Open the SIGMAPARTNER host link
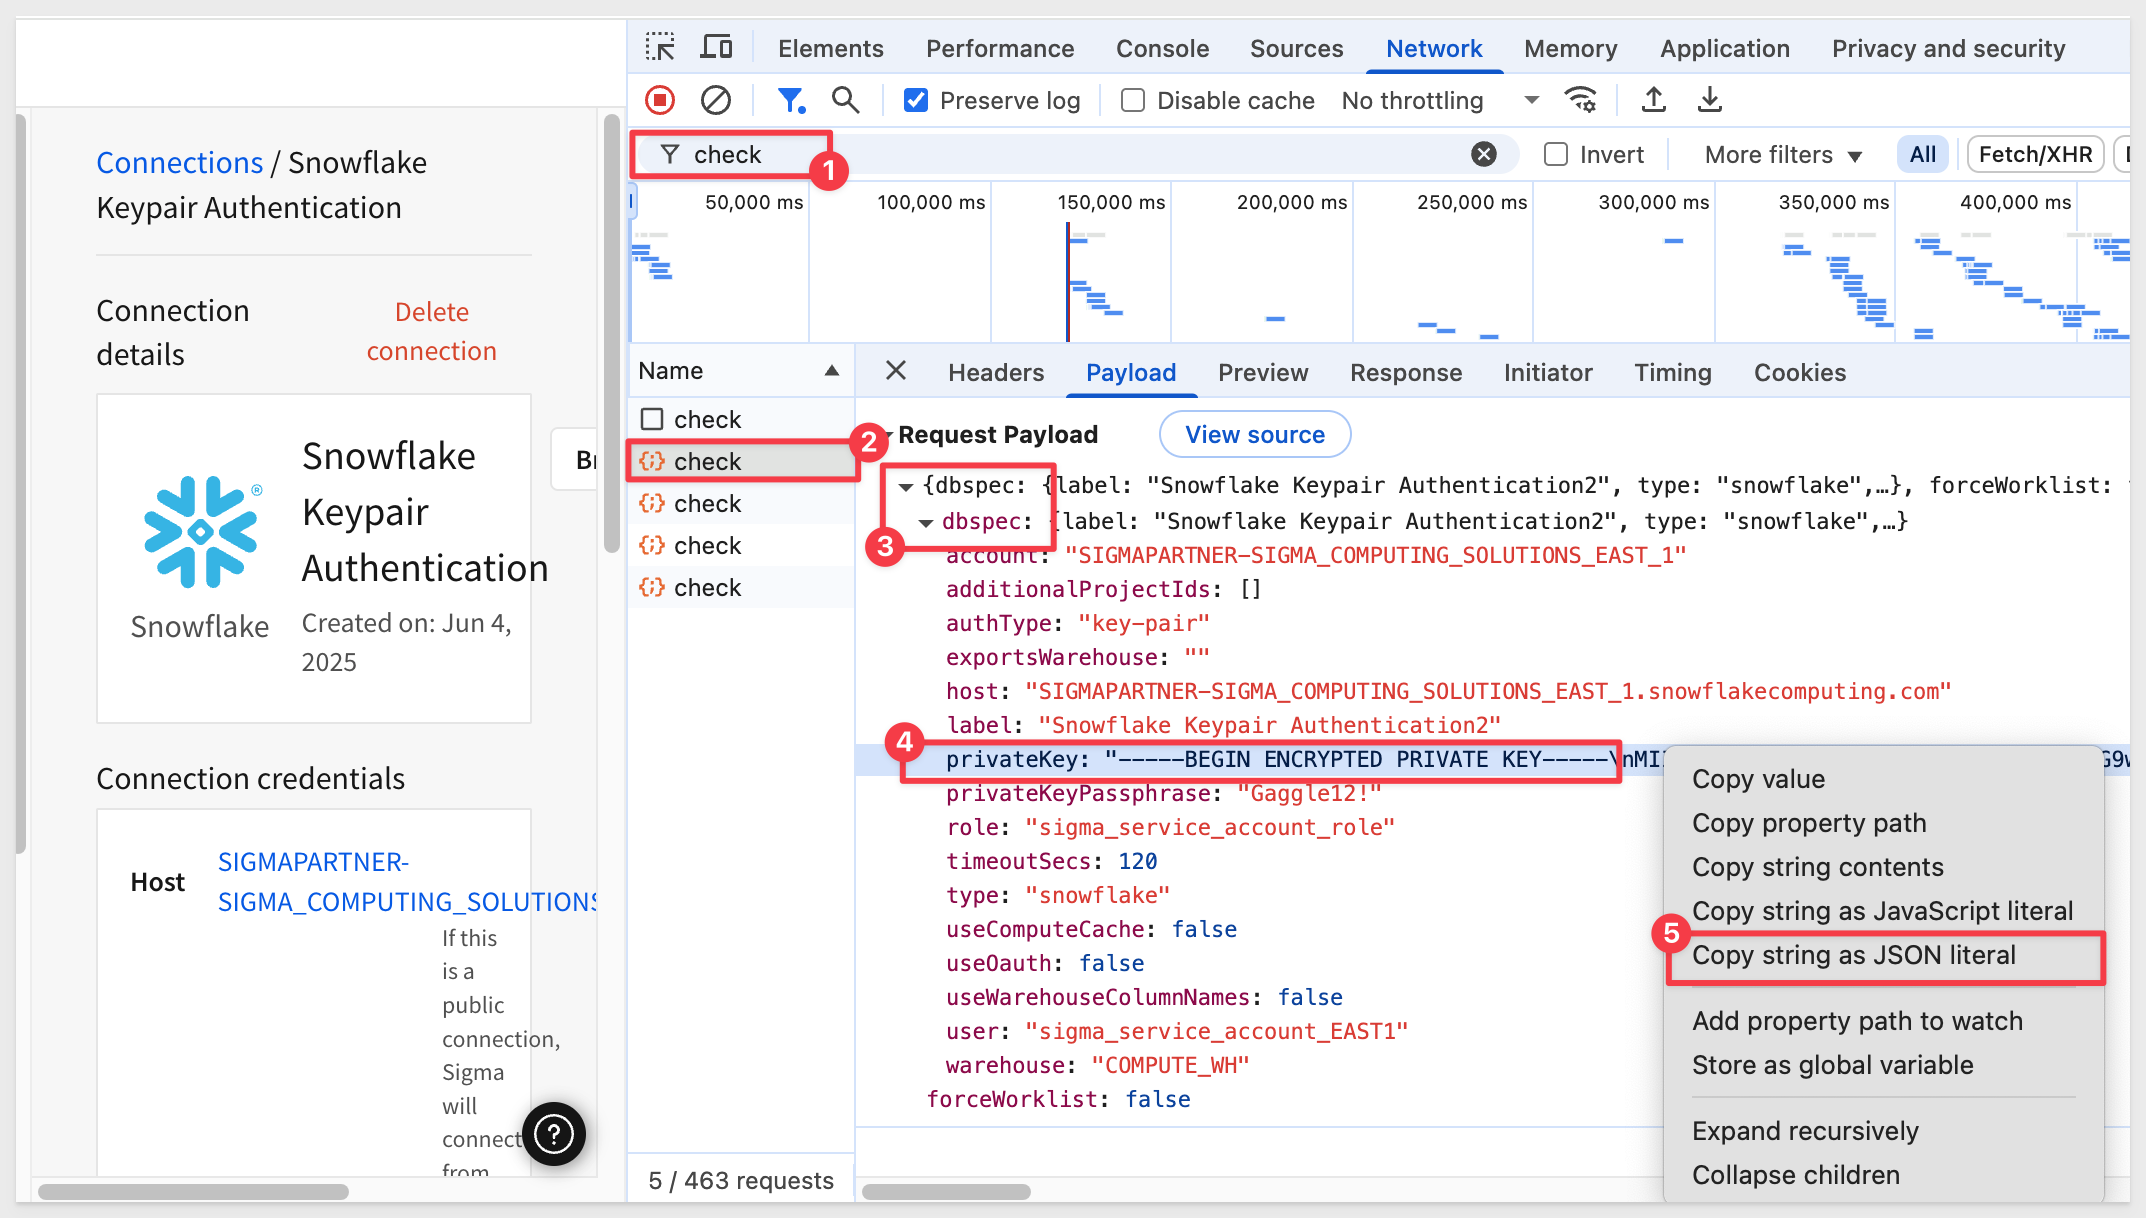 click(x=407, y=882)
